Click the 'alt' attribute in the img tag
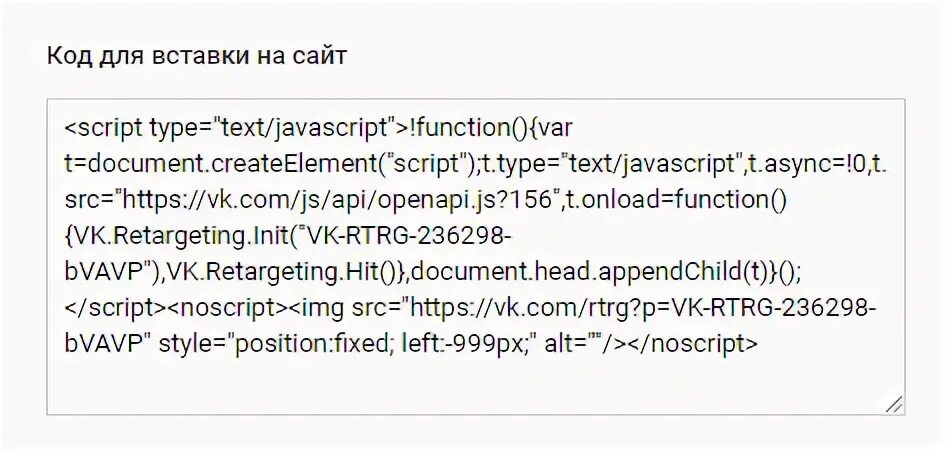Screen dimensions: 952x452 (x=557, y=343)
